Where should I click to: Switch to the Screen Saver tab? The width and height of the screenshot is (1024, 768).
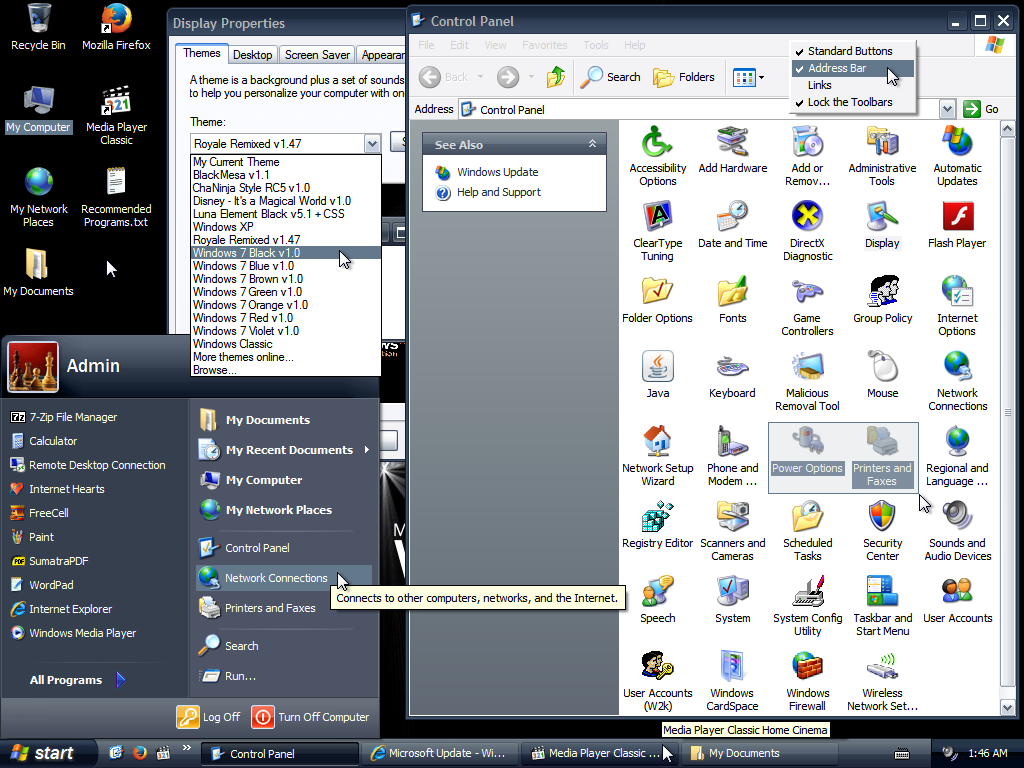[x=317, y=55]
